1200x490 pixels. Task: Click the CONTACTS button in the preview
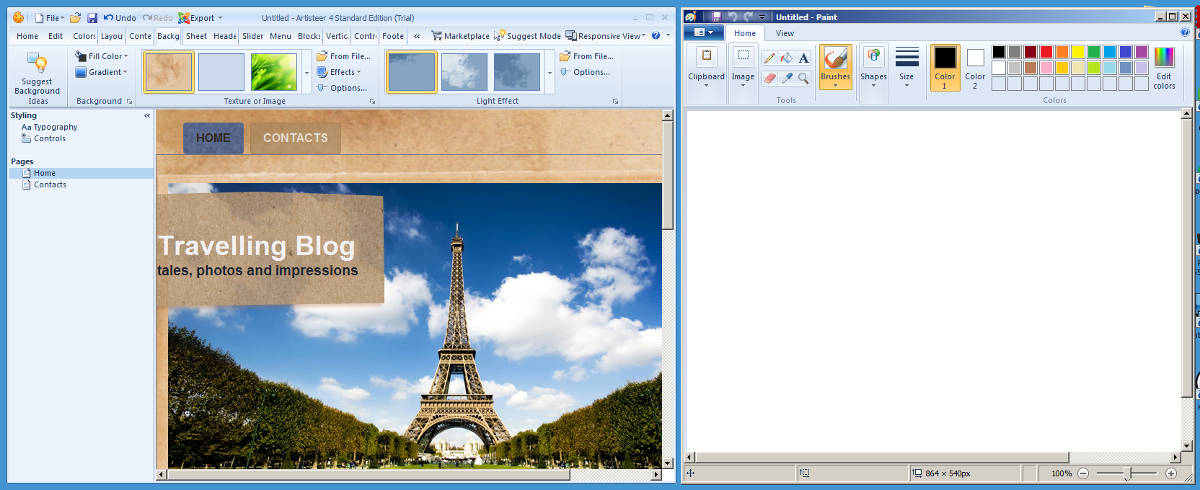295,138
